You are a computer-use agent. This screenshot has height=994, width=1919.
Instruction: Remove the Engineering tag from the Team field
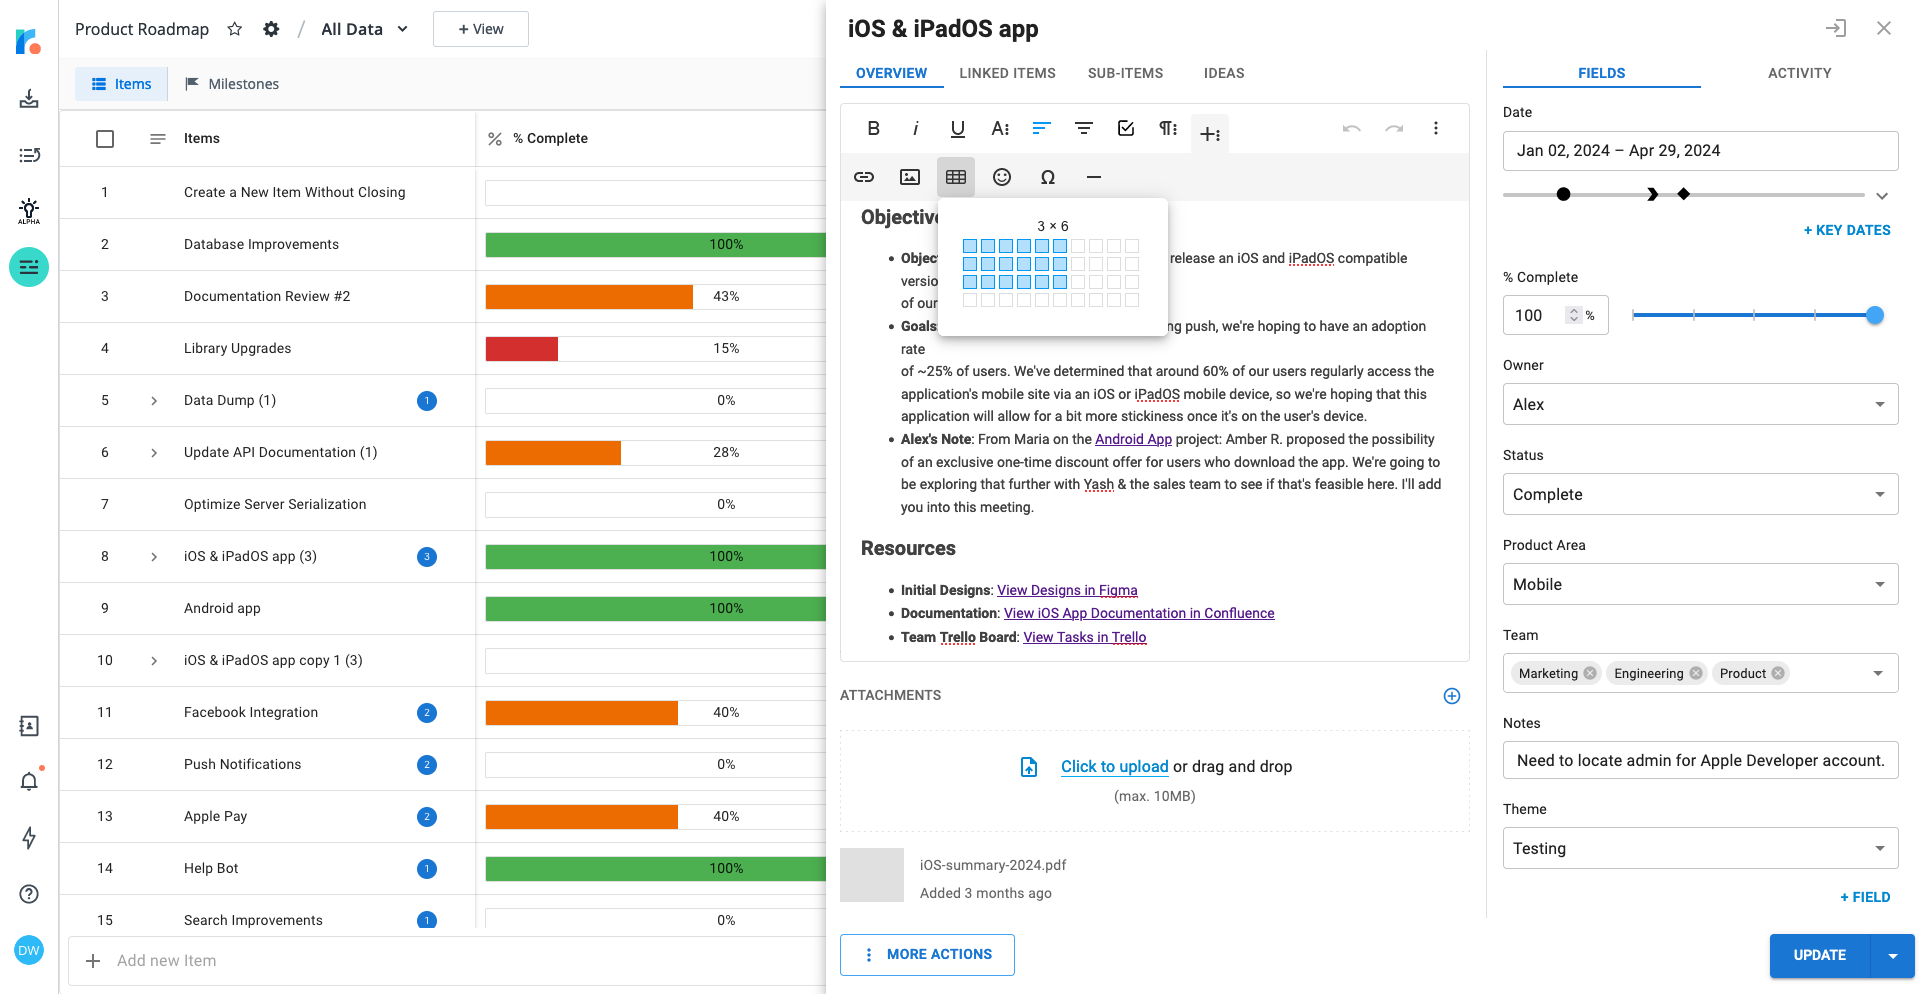[1696, 673]
